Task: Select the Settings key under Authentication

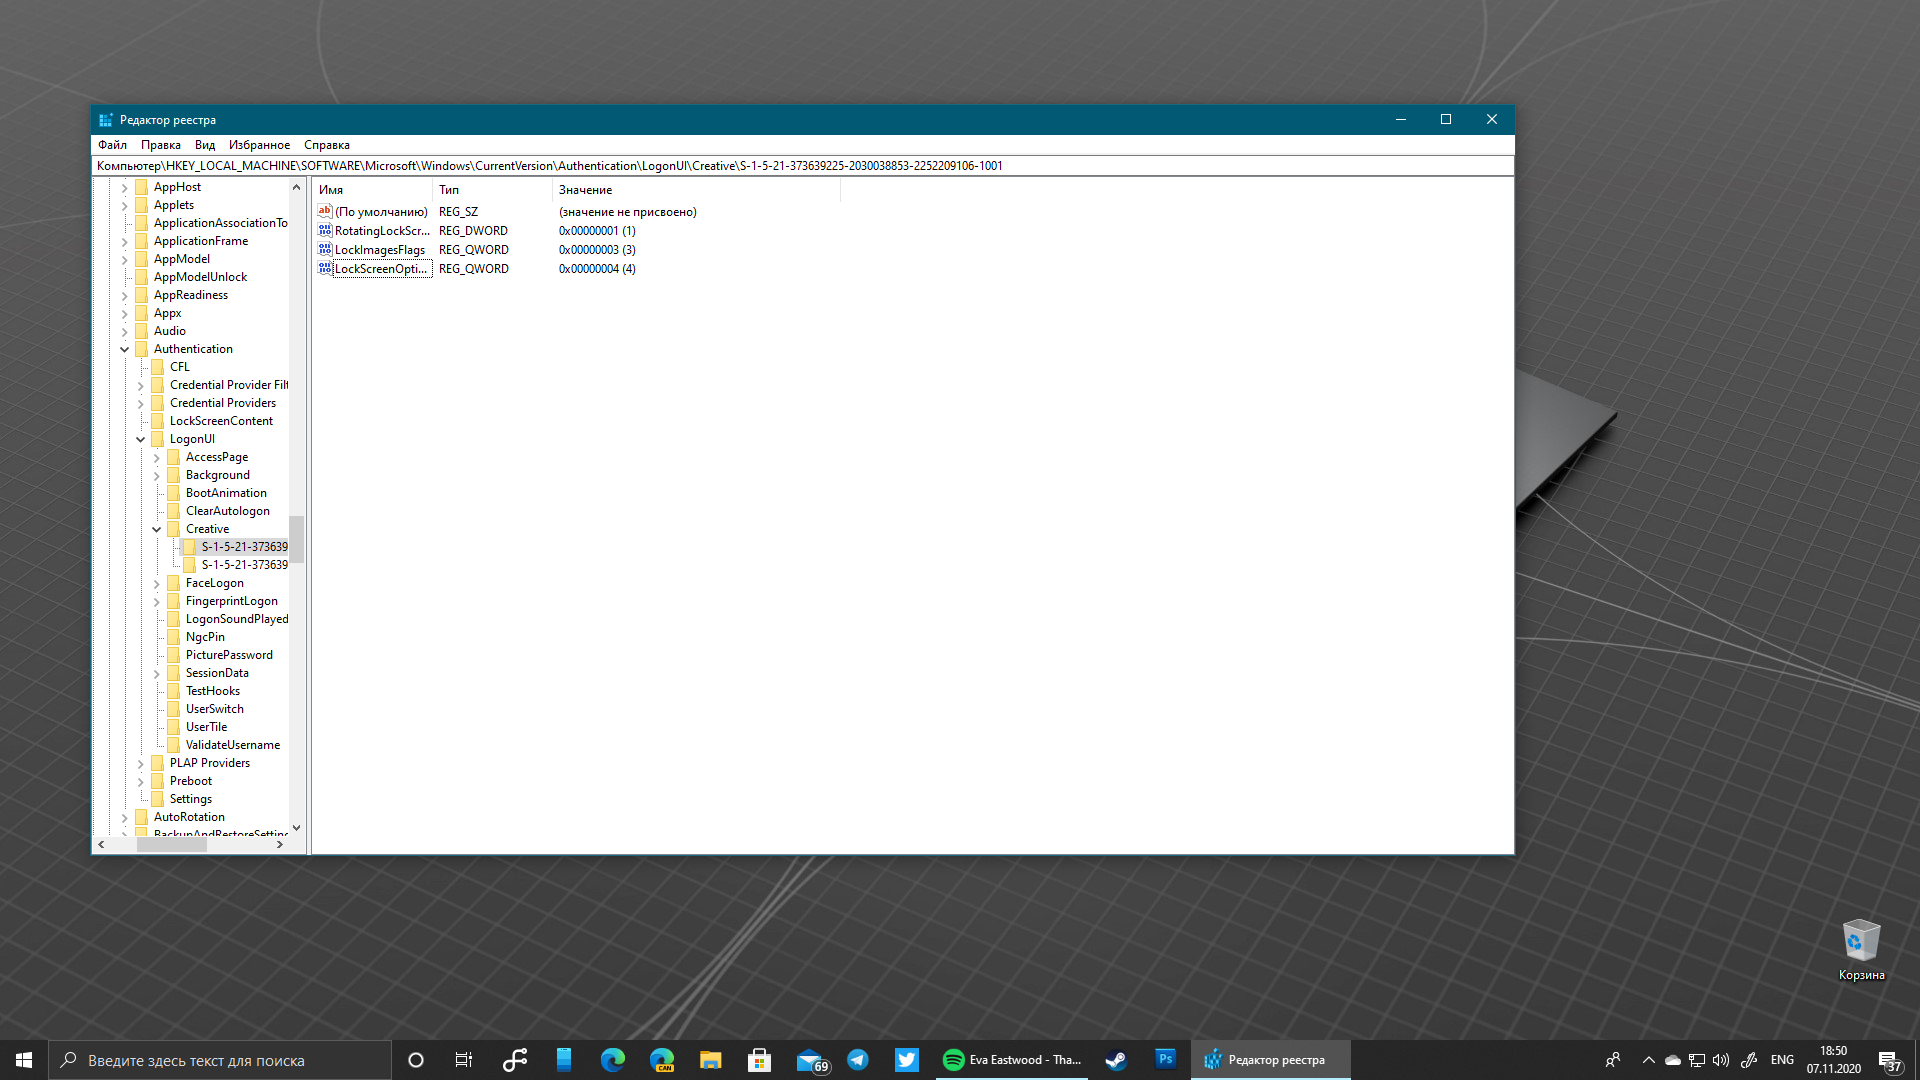Action: click(190, 799)
